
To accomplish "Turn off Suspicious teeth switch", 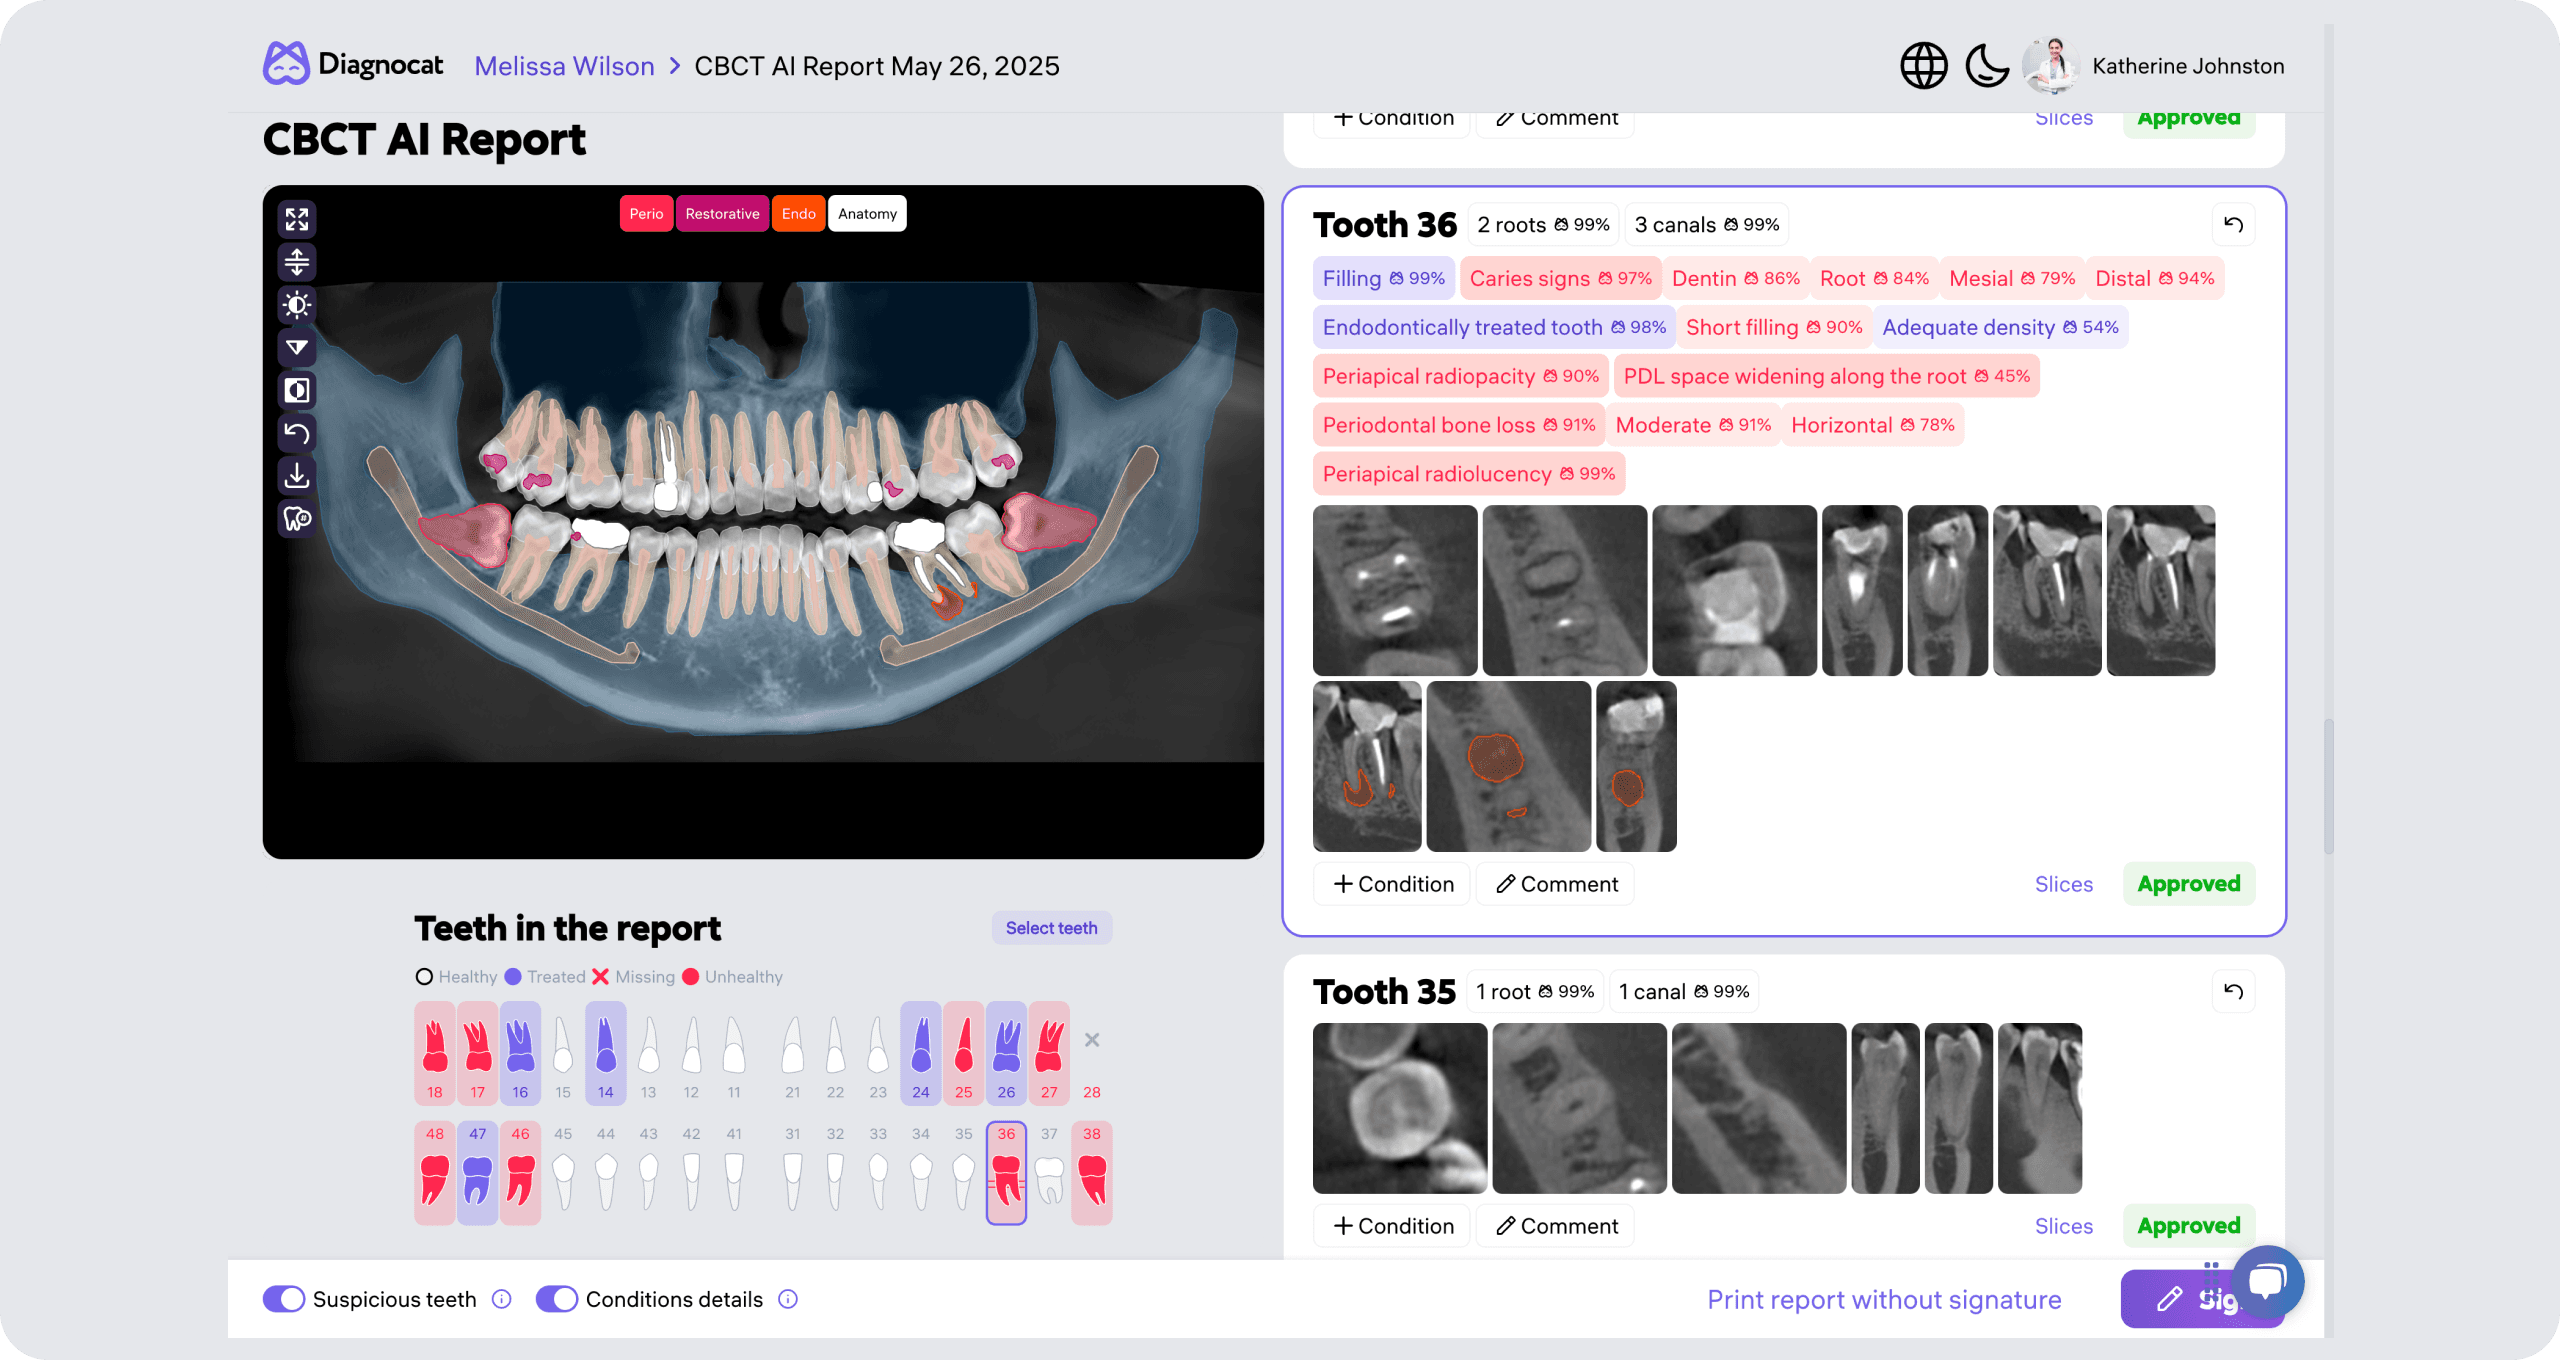I will tap(284, 1299).
